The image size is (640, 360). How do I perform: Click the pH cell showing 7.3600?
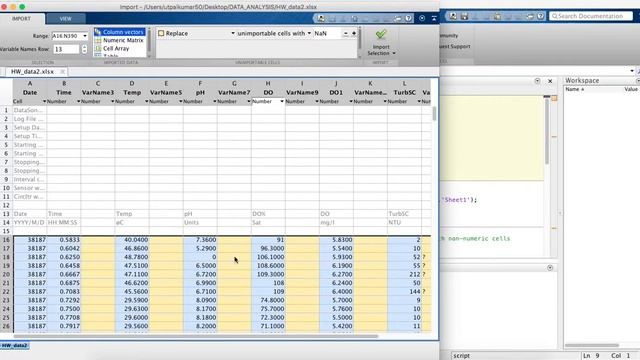click(200, 240)
